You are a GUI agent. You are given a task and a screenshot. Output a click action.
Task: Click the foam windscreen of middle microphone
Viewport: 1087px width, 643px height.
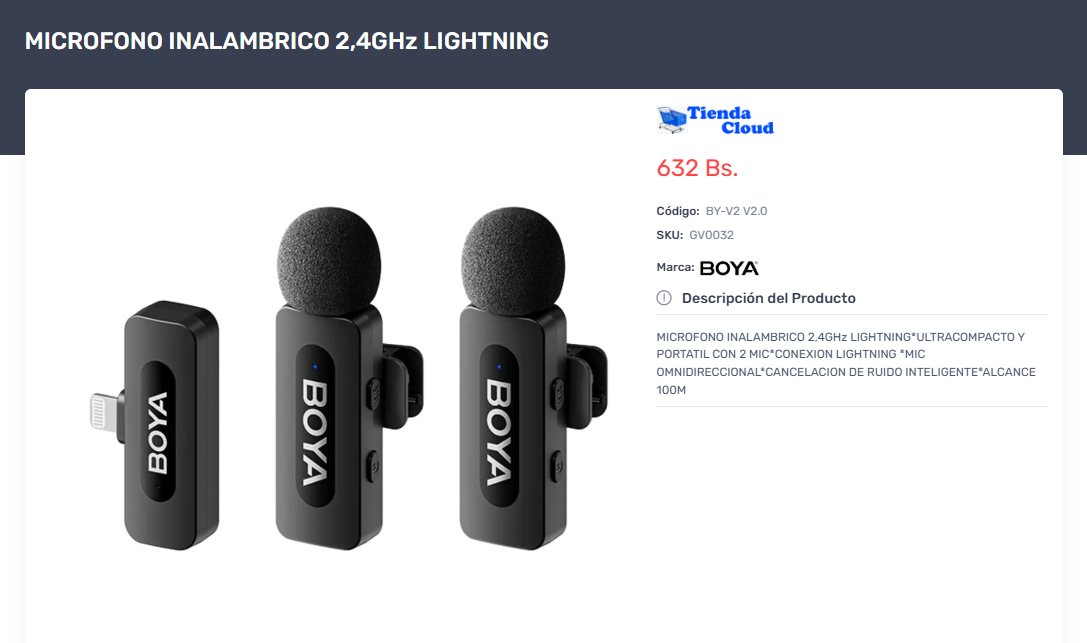point(329,260)
